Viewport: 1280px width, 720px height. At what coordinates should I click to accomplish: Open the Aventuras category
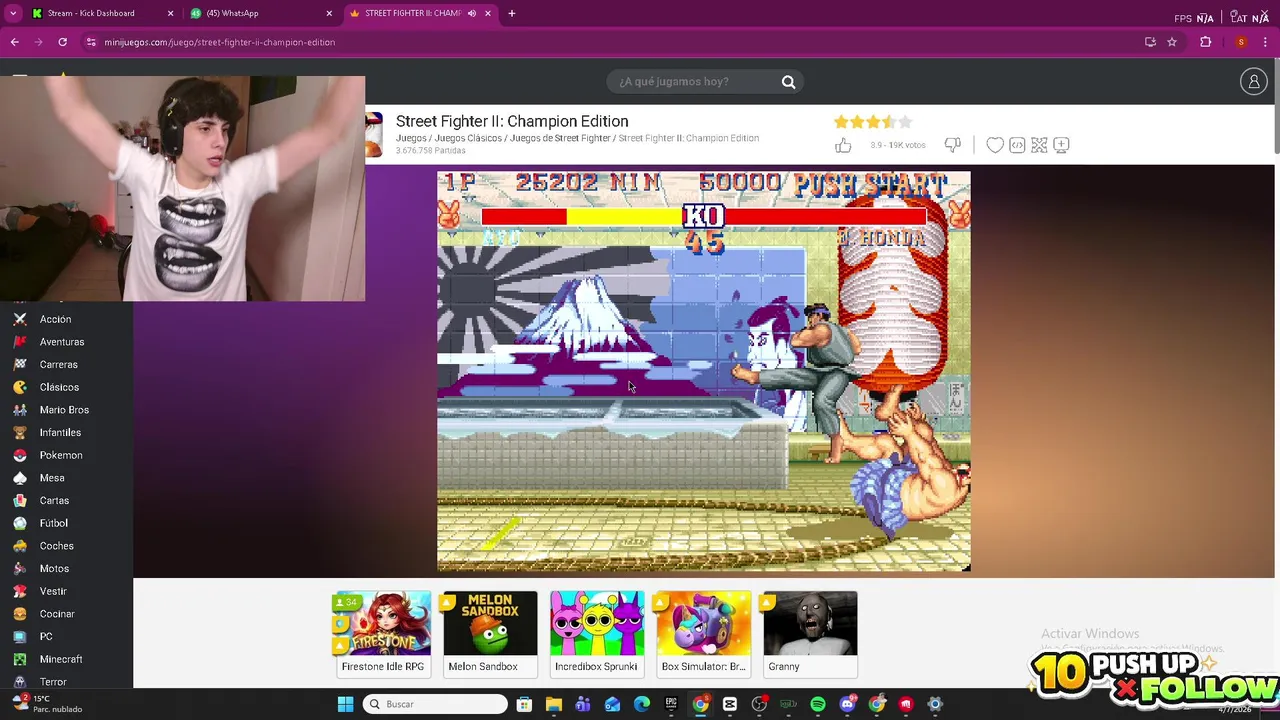point(61,342)
